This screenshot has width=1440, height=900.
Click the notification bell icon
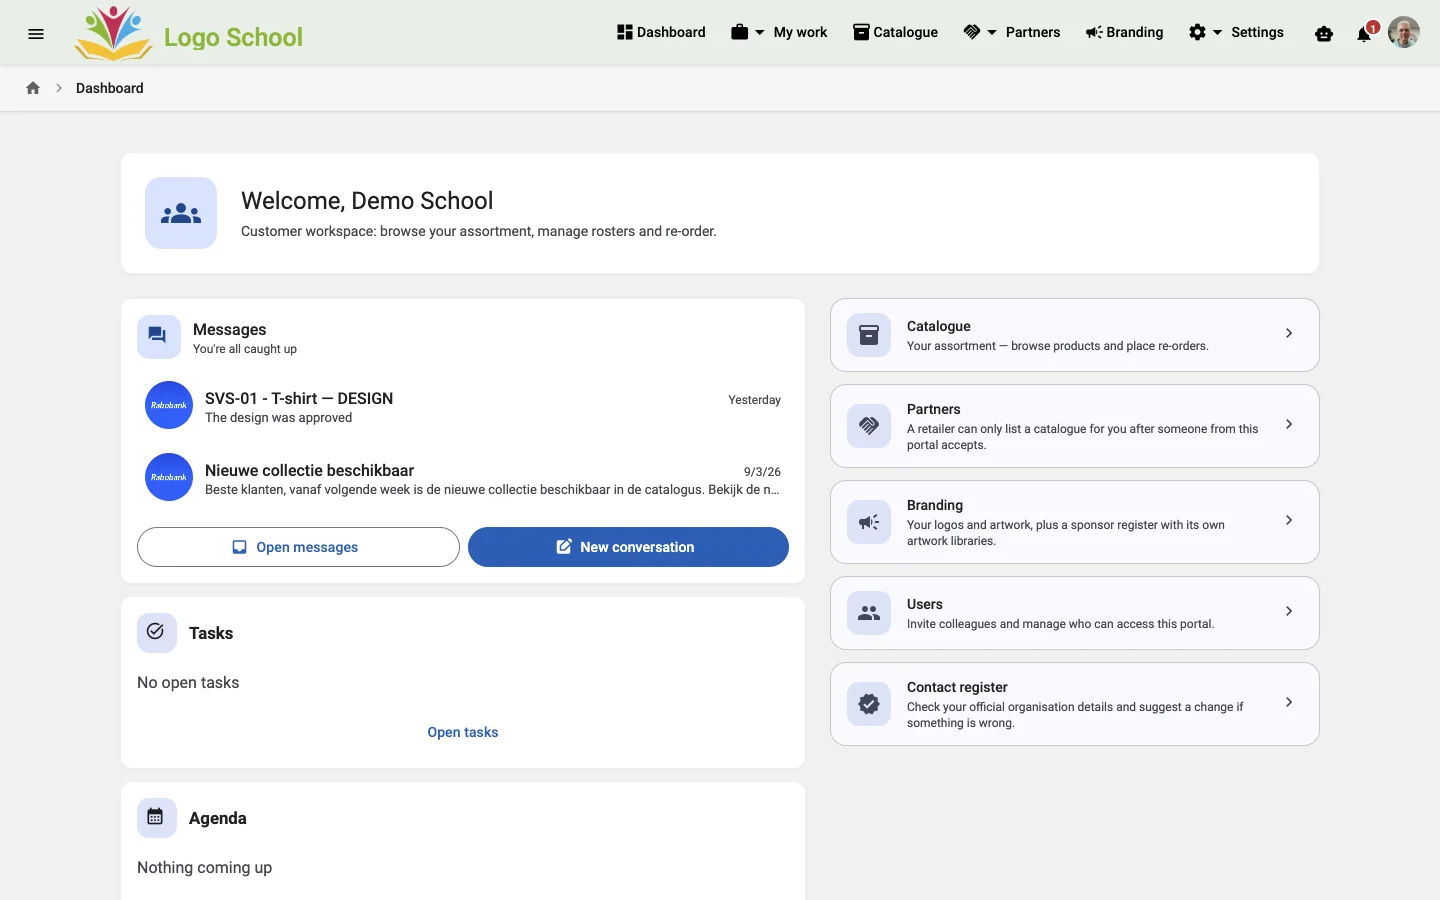[1364, 34]
